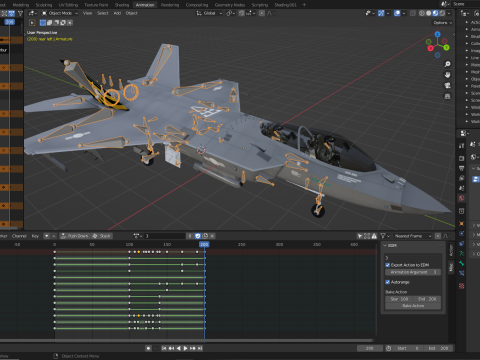Click the frame 200 playhead marker

(x=204, y=244)
